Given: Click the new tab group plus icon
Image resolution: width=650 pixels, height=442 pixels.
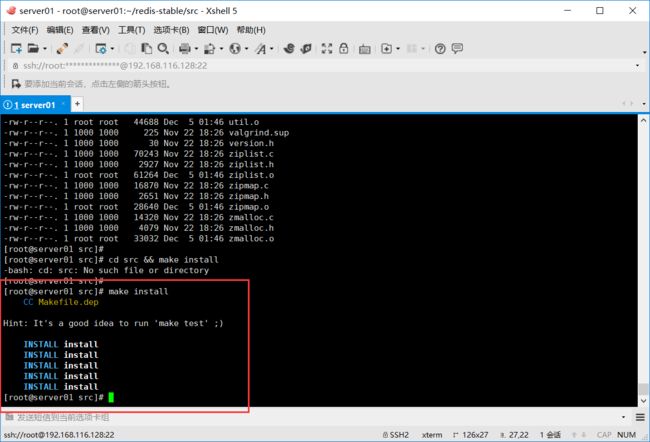Looking at the screenshot, I should click(x=386, y=49).
